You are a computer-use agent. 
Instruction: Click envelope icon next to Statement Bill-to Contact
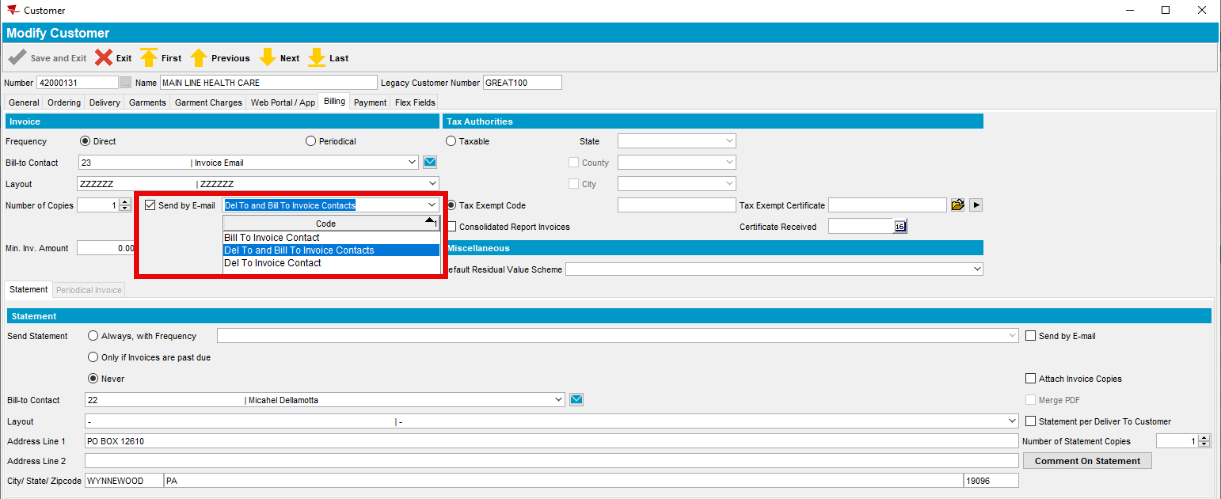tap(576, 400)
